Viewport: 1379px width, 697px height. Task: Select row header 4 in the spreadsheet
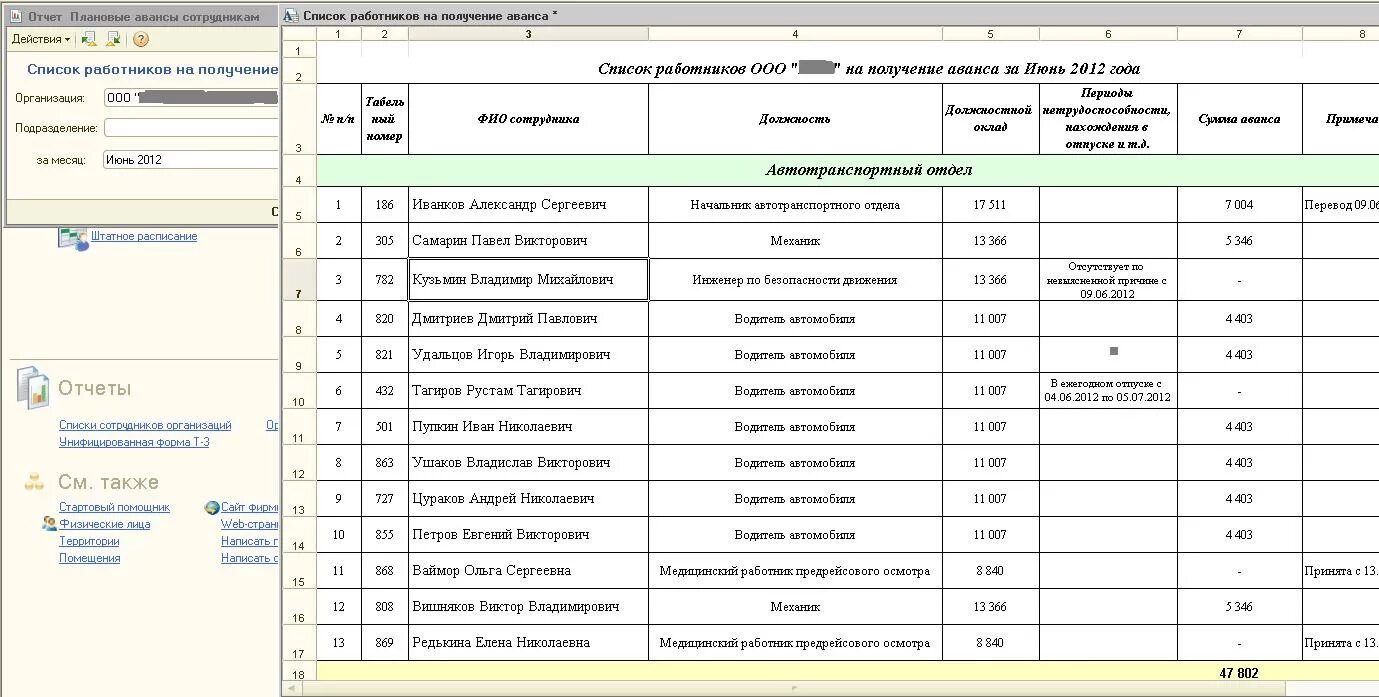click(299, 170)
